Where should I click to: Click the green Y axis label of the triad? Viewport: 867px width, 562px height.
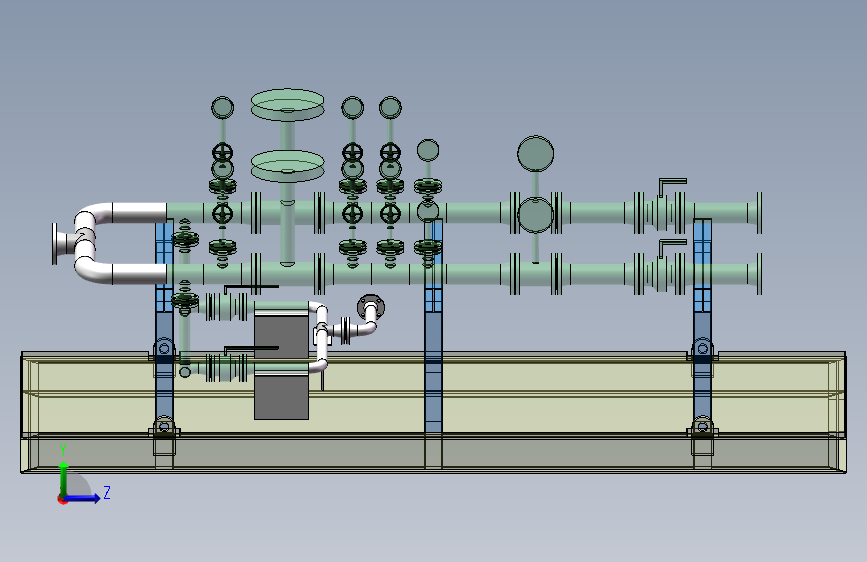point(63,450)
